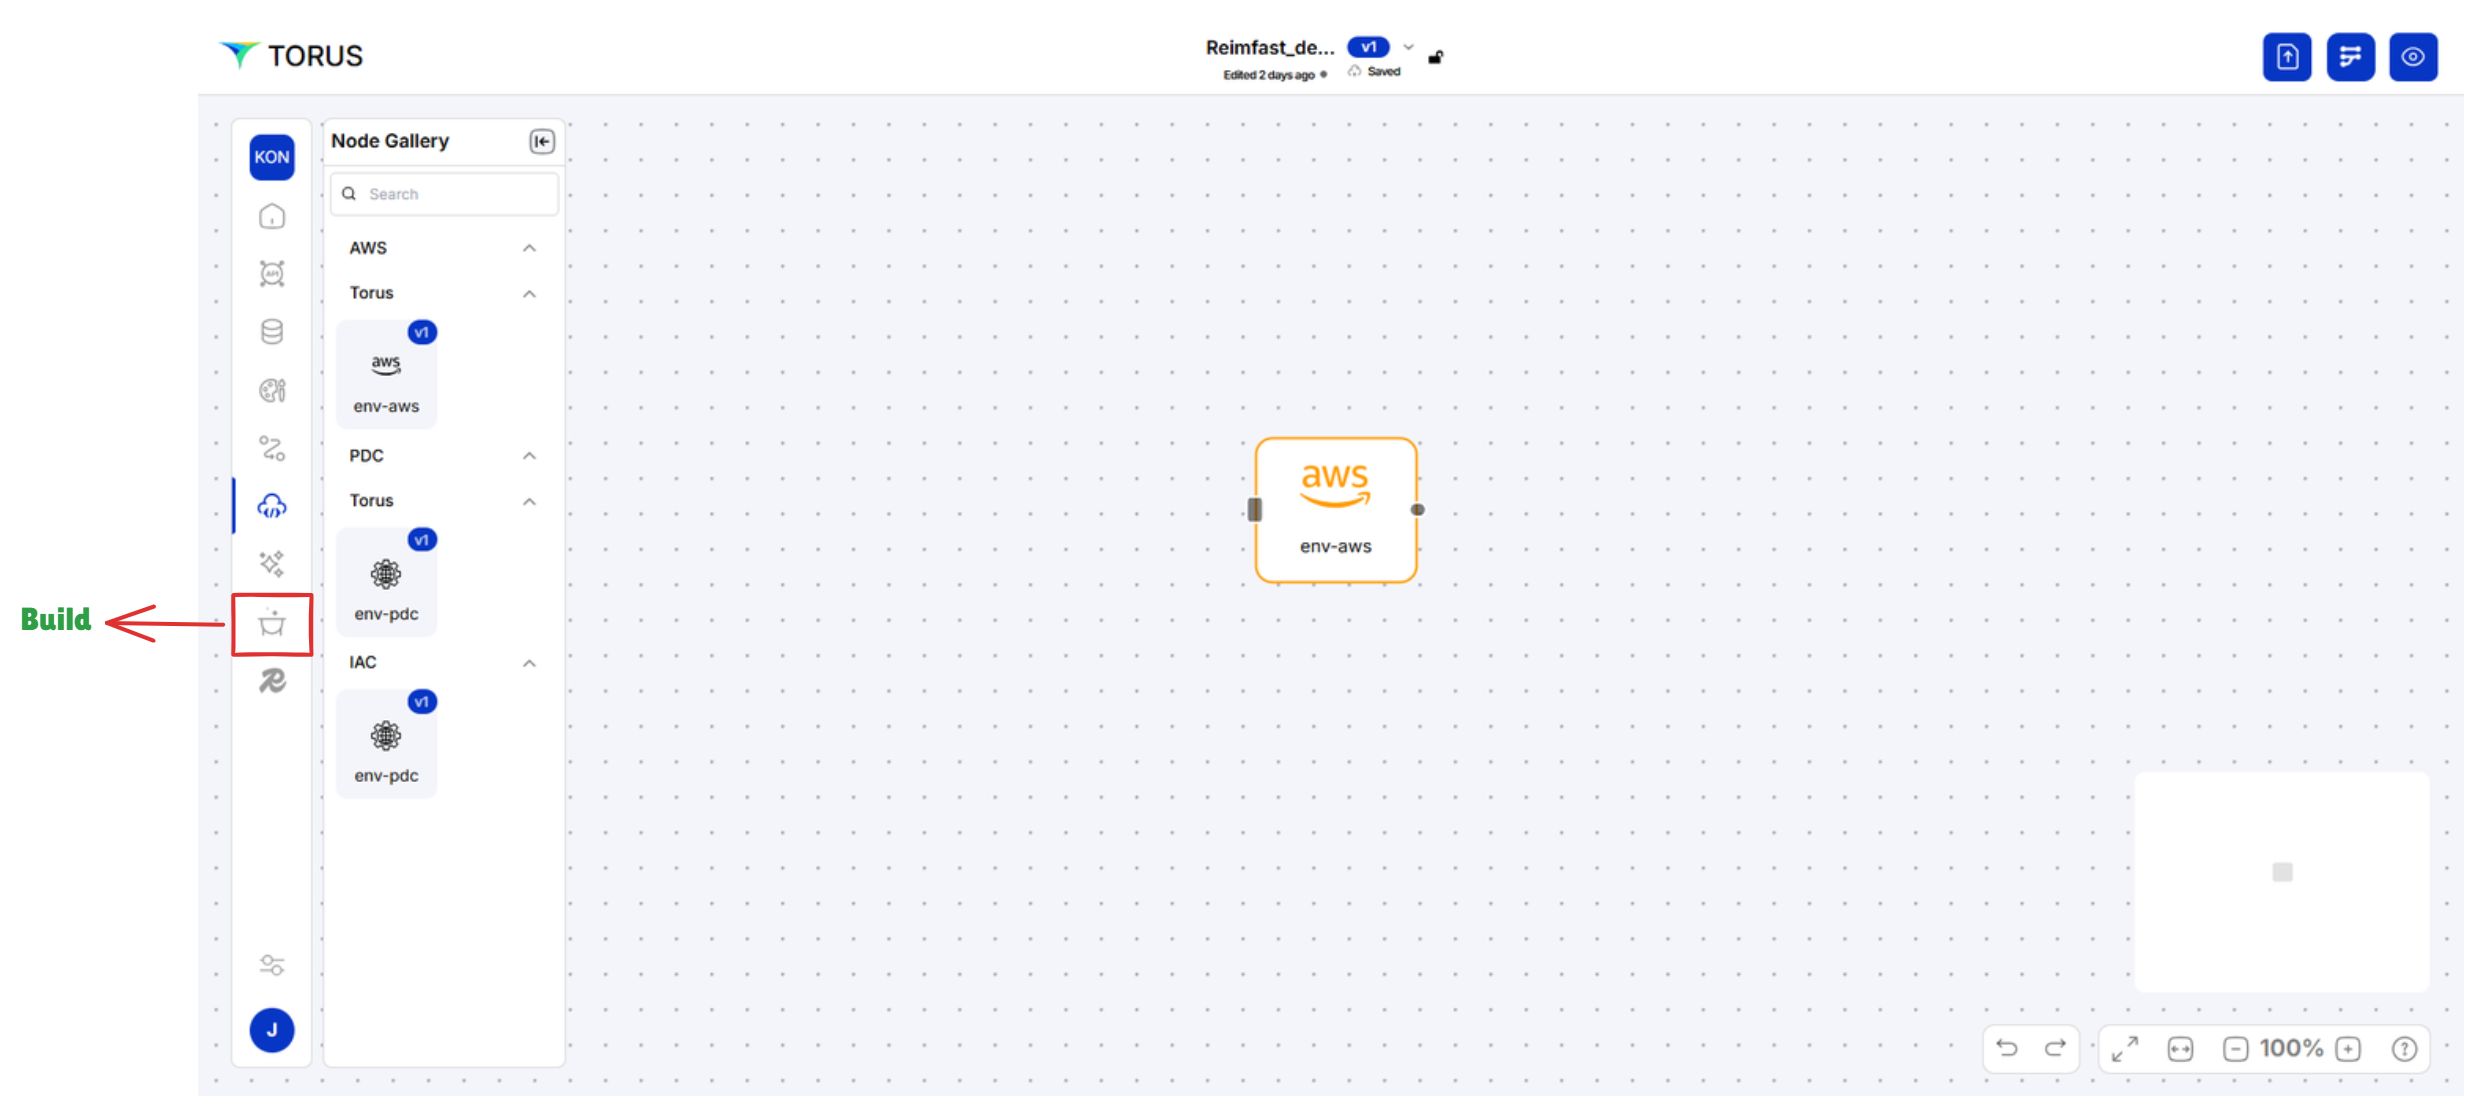
Task: Toggle the blue eye preview button
Action: tap(2412, 57)
